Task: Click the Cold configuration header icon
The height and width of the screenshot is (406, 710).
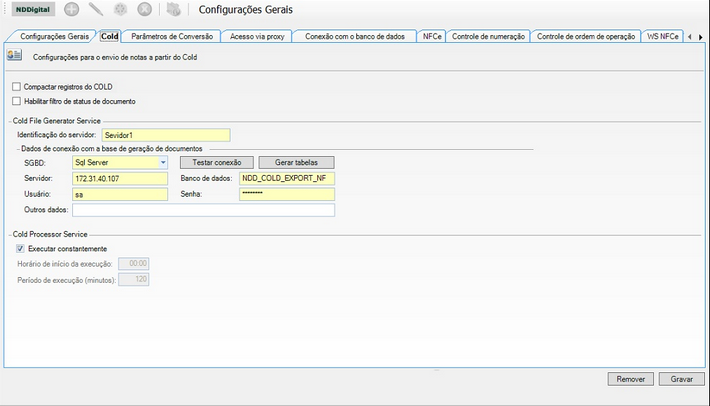Action: 14,58
